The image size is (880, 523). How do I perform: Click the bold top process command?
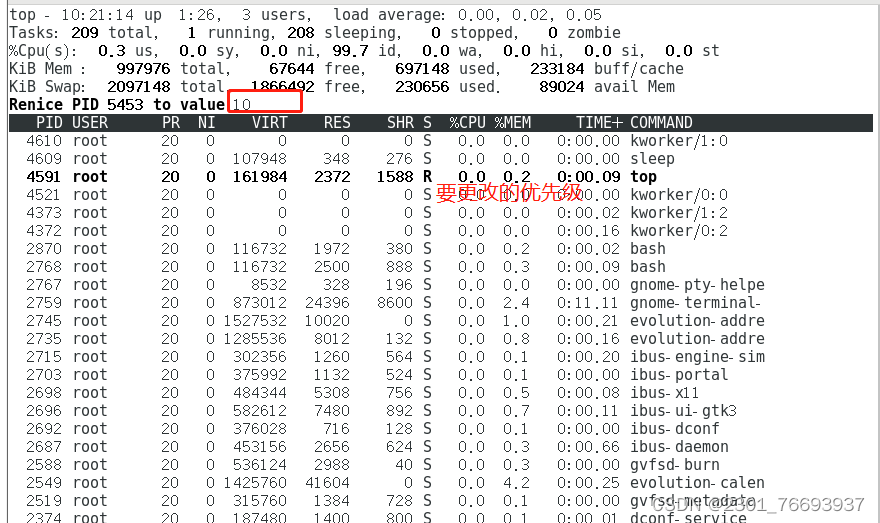pos(643,176)
